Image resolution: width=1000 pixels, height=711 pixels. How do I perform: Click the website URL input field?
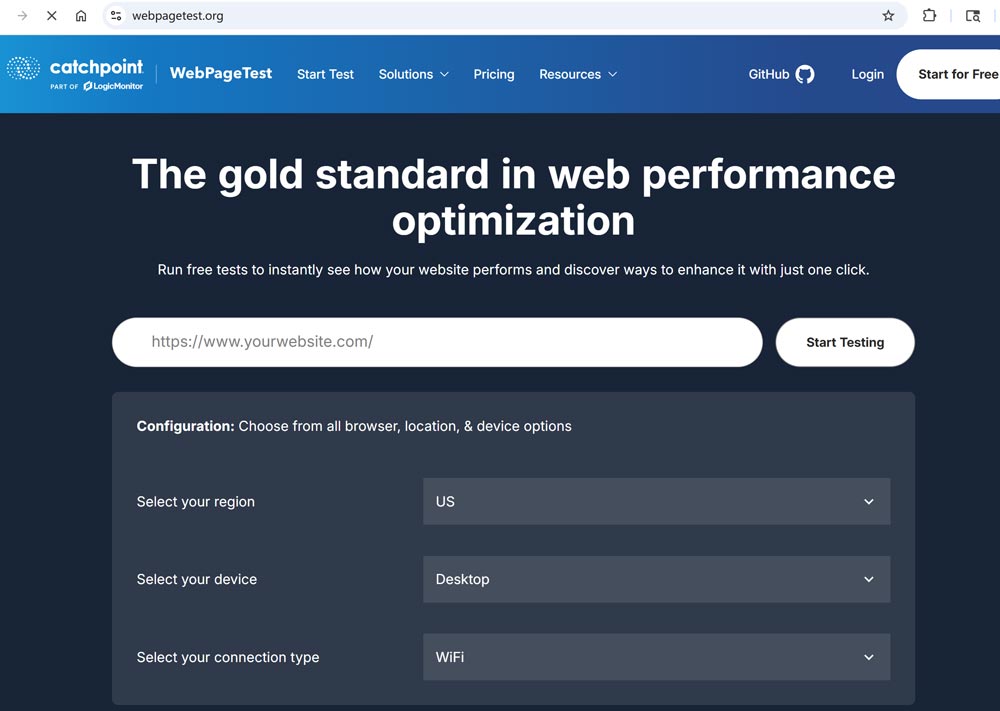437,342
